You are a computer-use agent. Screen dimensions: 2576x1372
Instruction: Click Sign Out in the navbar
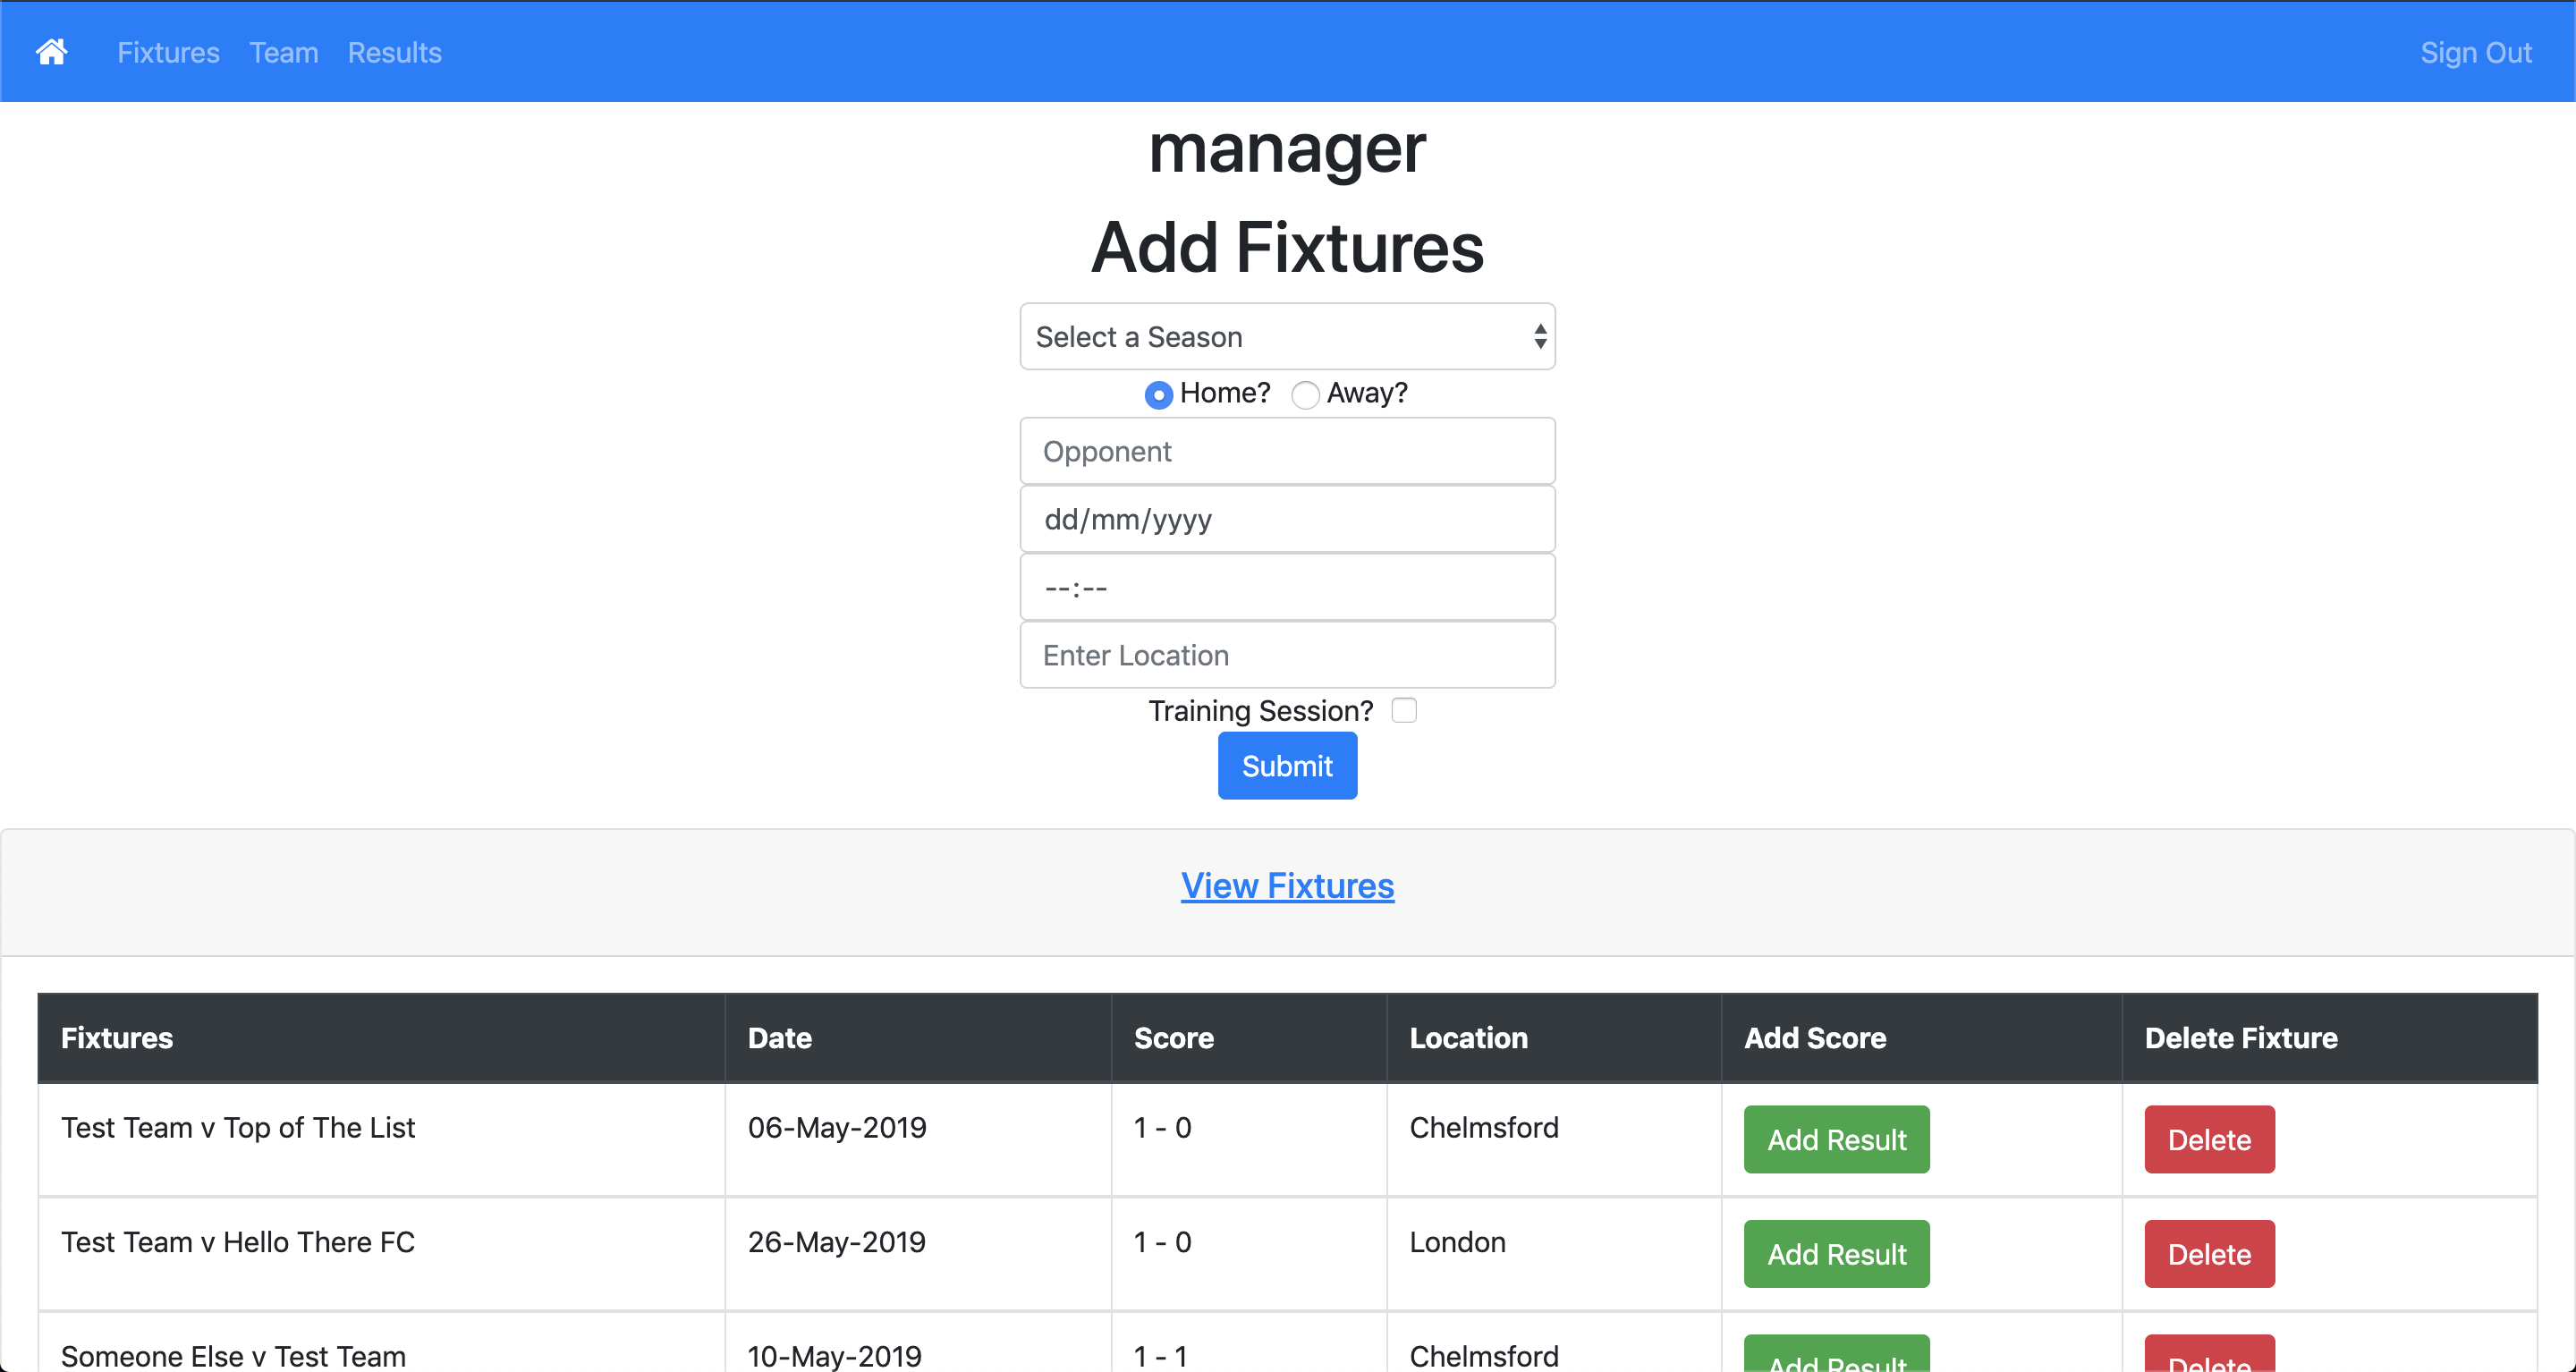click(x=2475, y=52)
